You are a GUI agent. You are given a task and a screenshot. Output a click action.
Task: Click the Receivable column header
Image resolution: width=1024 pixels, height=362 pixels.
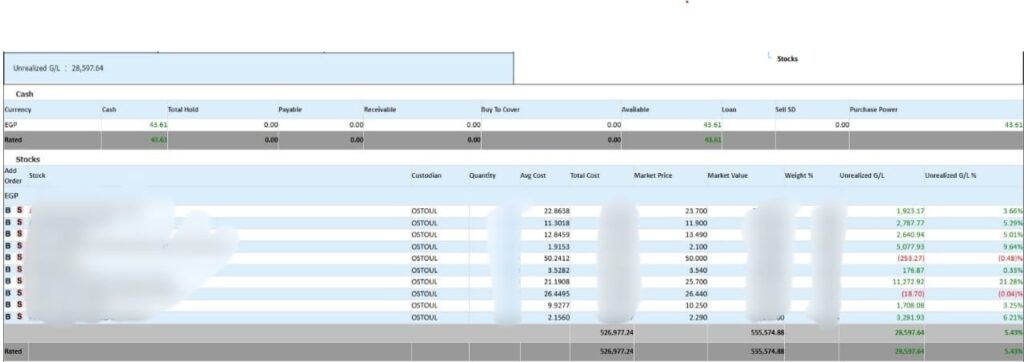(380, 109)
